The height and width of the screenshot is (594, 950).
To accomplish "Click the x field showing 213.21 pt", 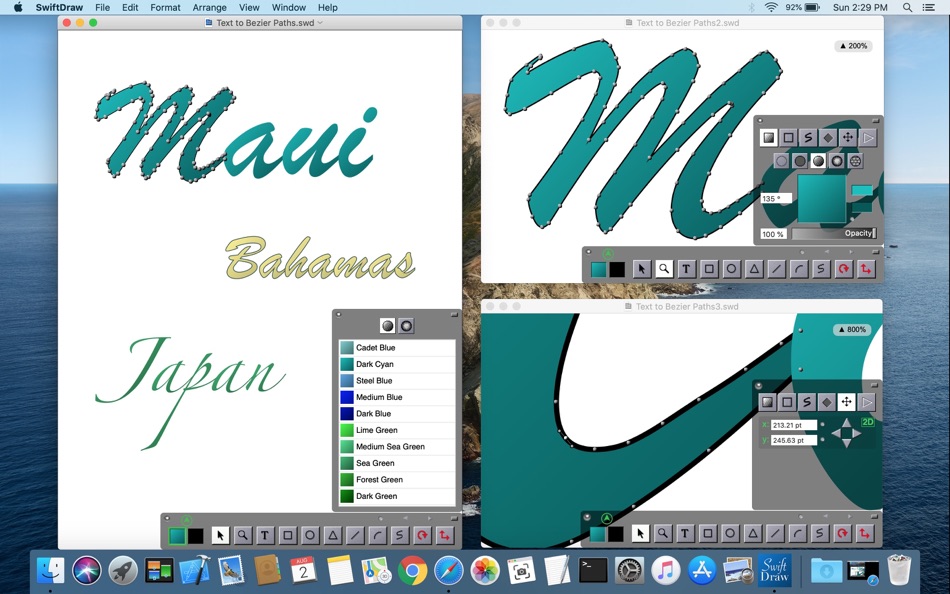I will coord(794,425).
